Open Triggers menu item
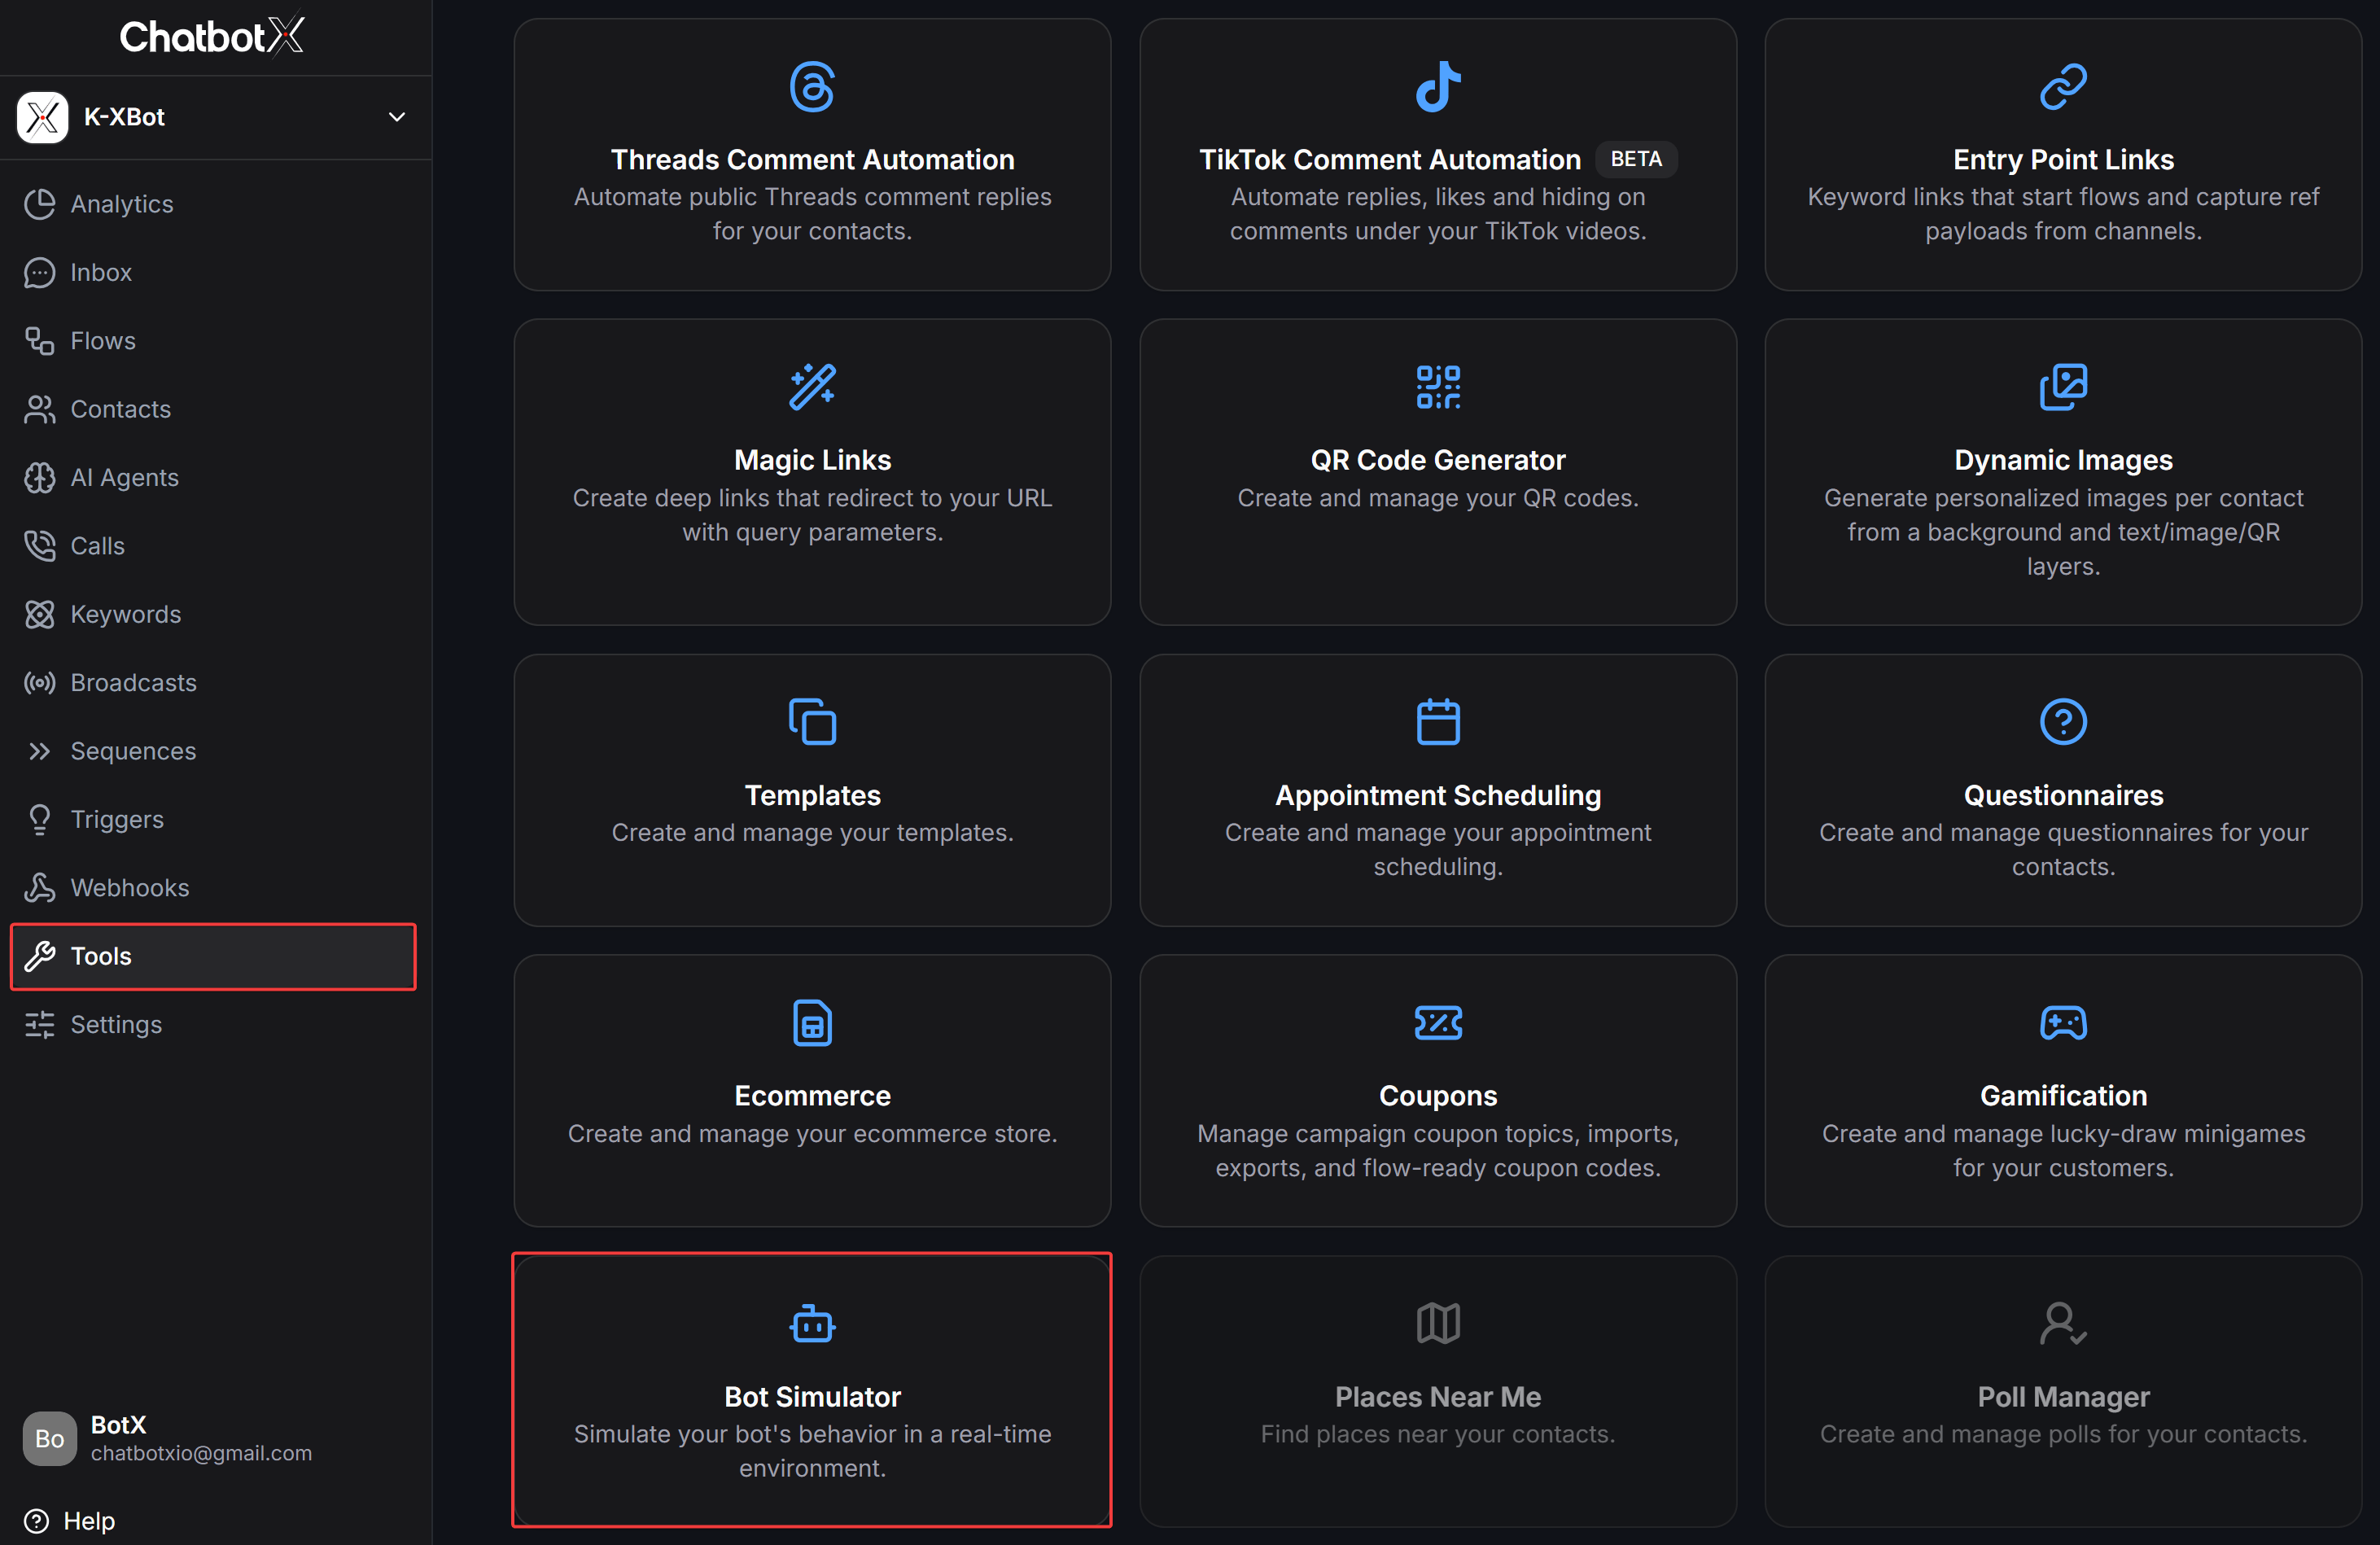Viewport: 2380px width, 1545px height. point(215,819)
